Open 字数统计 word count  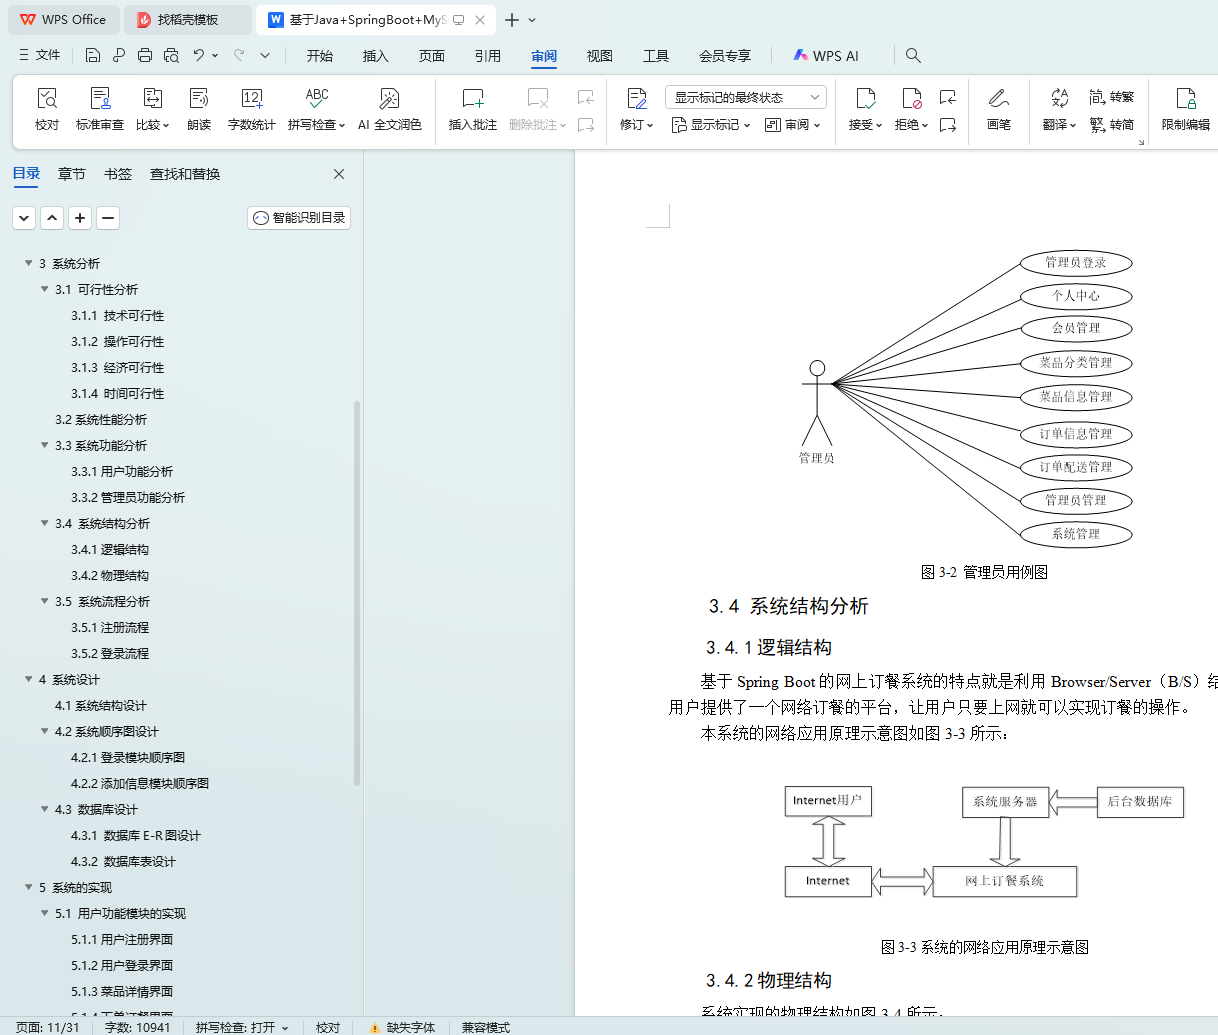252,109
